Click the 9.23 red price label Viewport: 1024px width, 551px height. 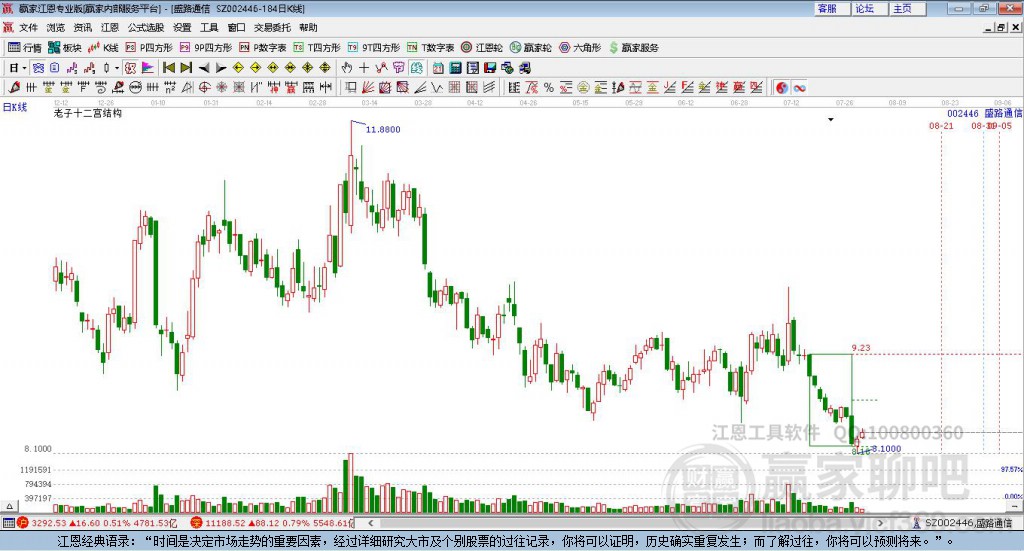[861, 348]
